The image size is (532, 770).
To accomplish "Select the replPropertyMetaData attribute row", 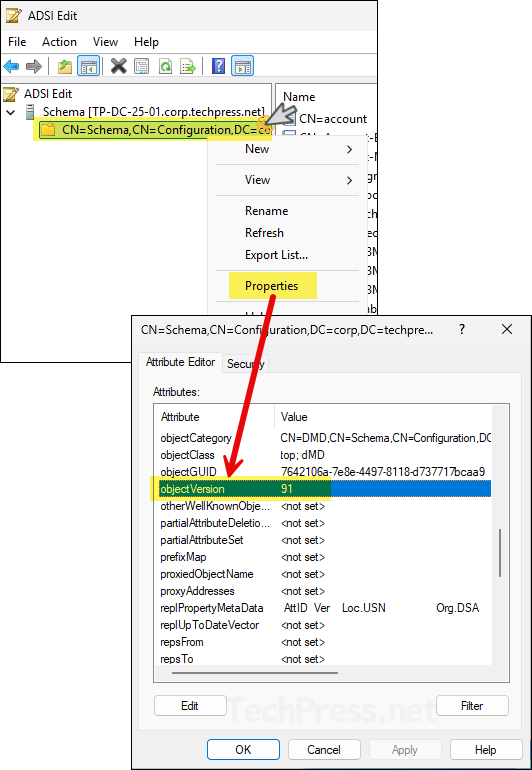I will click(324, 608).
